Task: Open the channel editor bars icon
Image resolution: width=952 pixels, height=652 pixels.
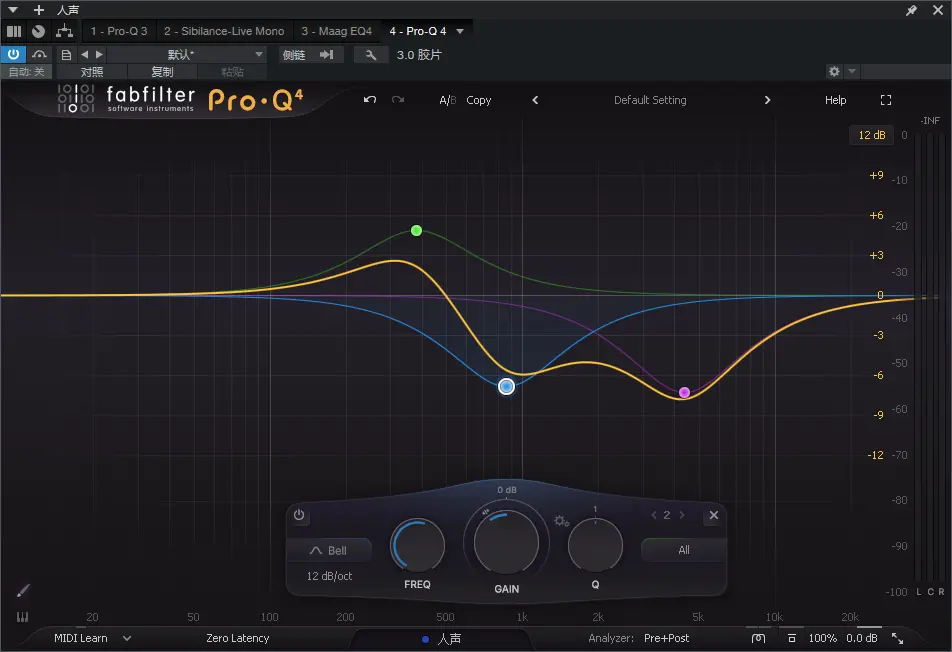Action: [x=14, y=31]
